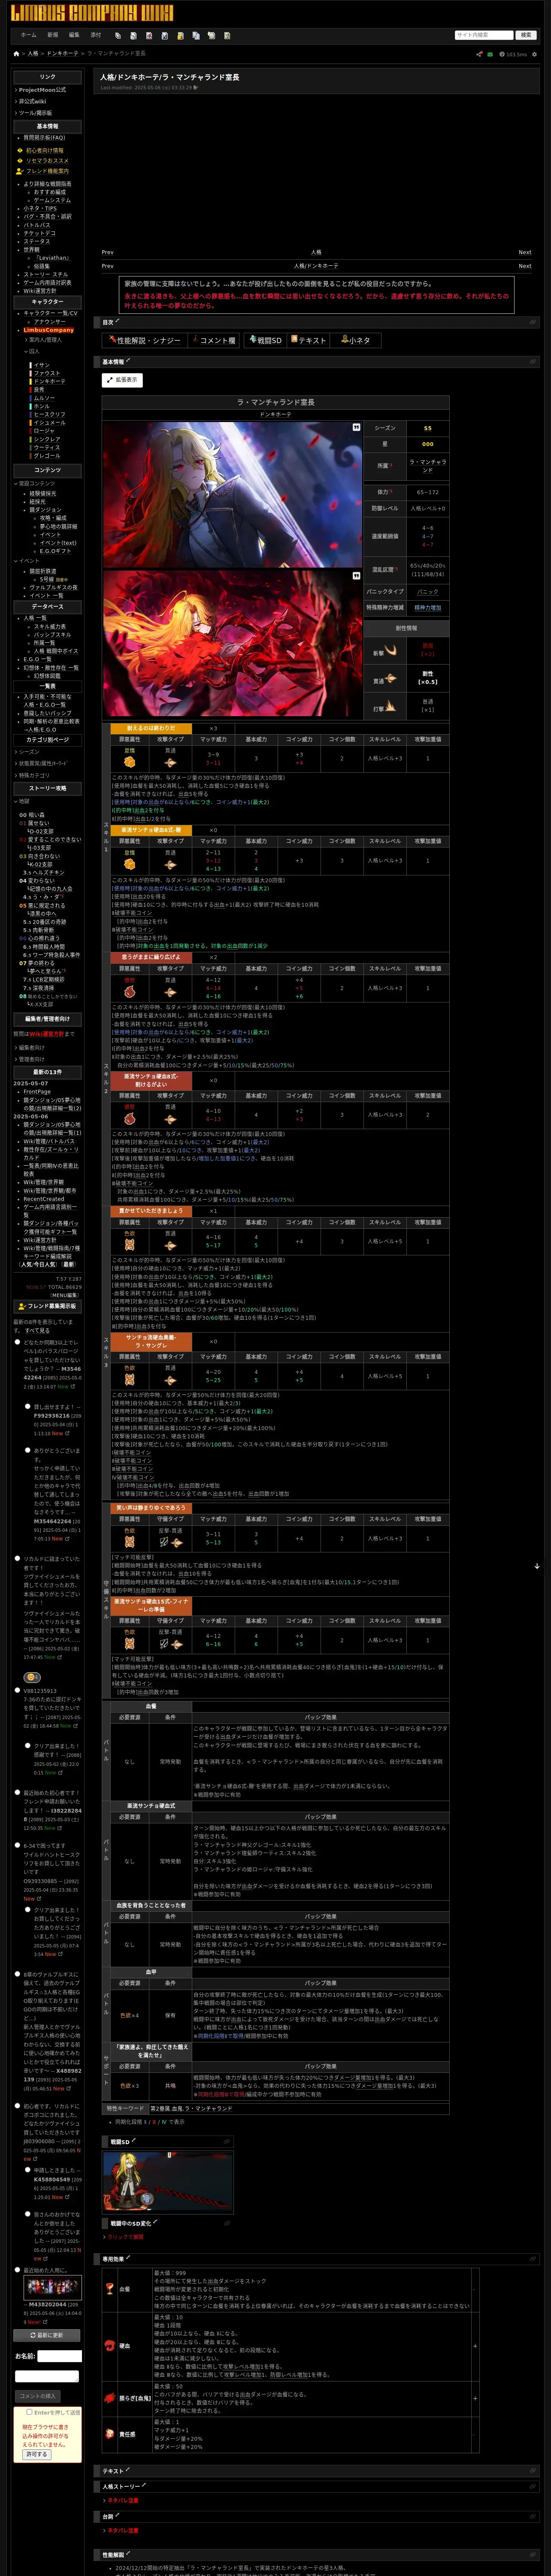This screenshot has height=2576, width=551.
Task: Focus the サイト内検索 search field
Action: point(484,35)
